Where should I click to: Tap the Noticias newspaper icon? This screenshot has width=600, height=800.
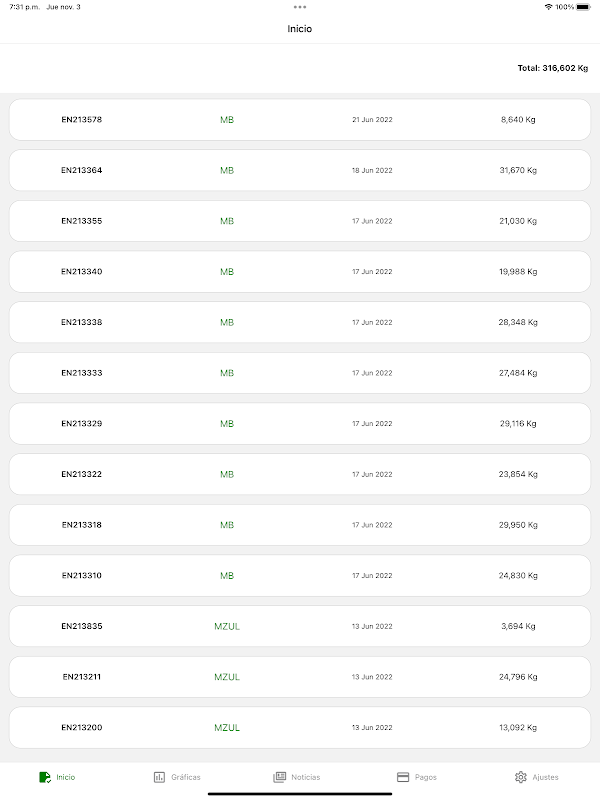point(280,777)
